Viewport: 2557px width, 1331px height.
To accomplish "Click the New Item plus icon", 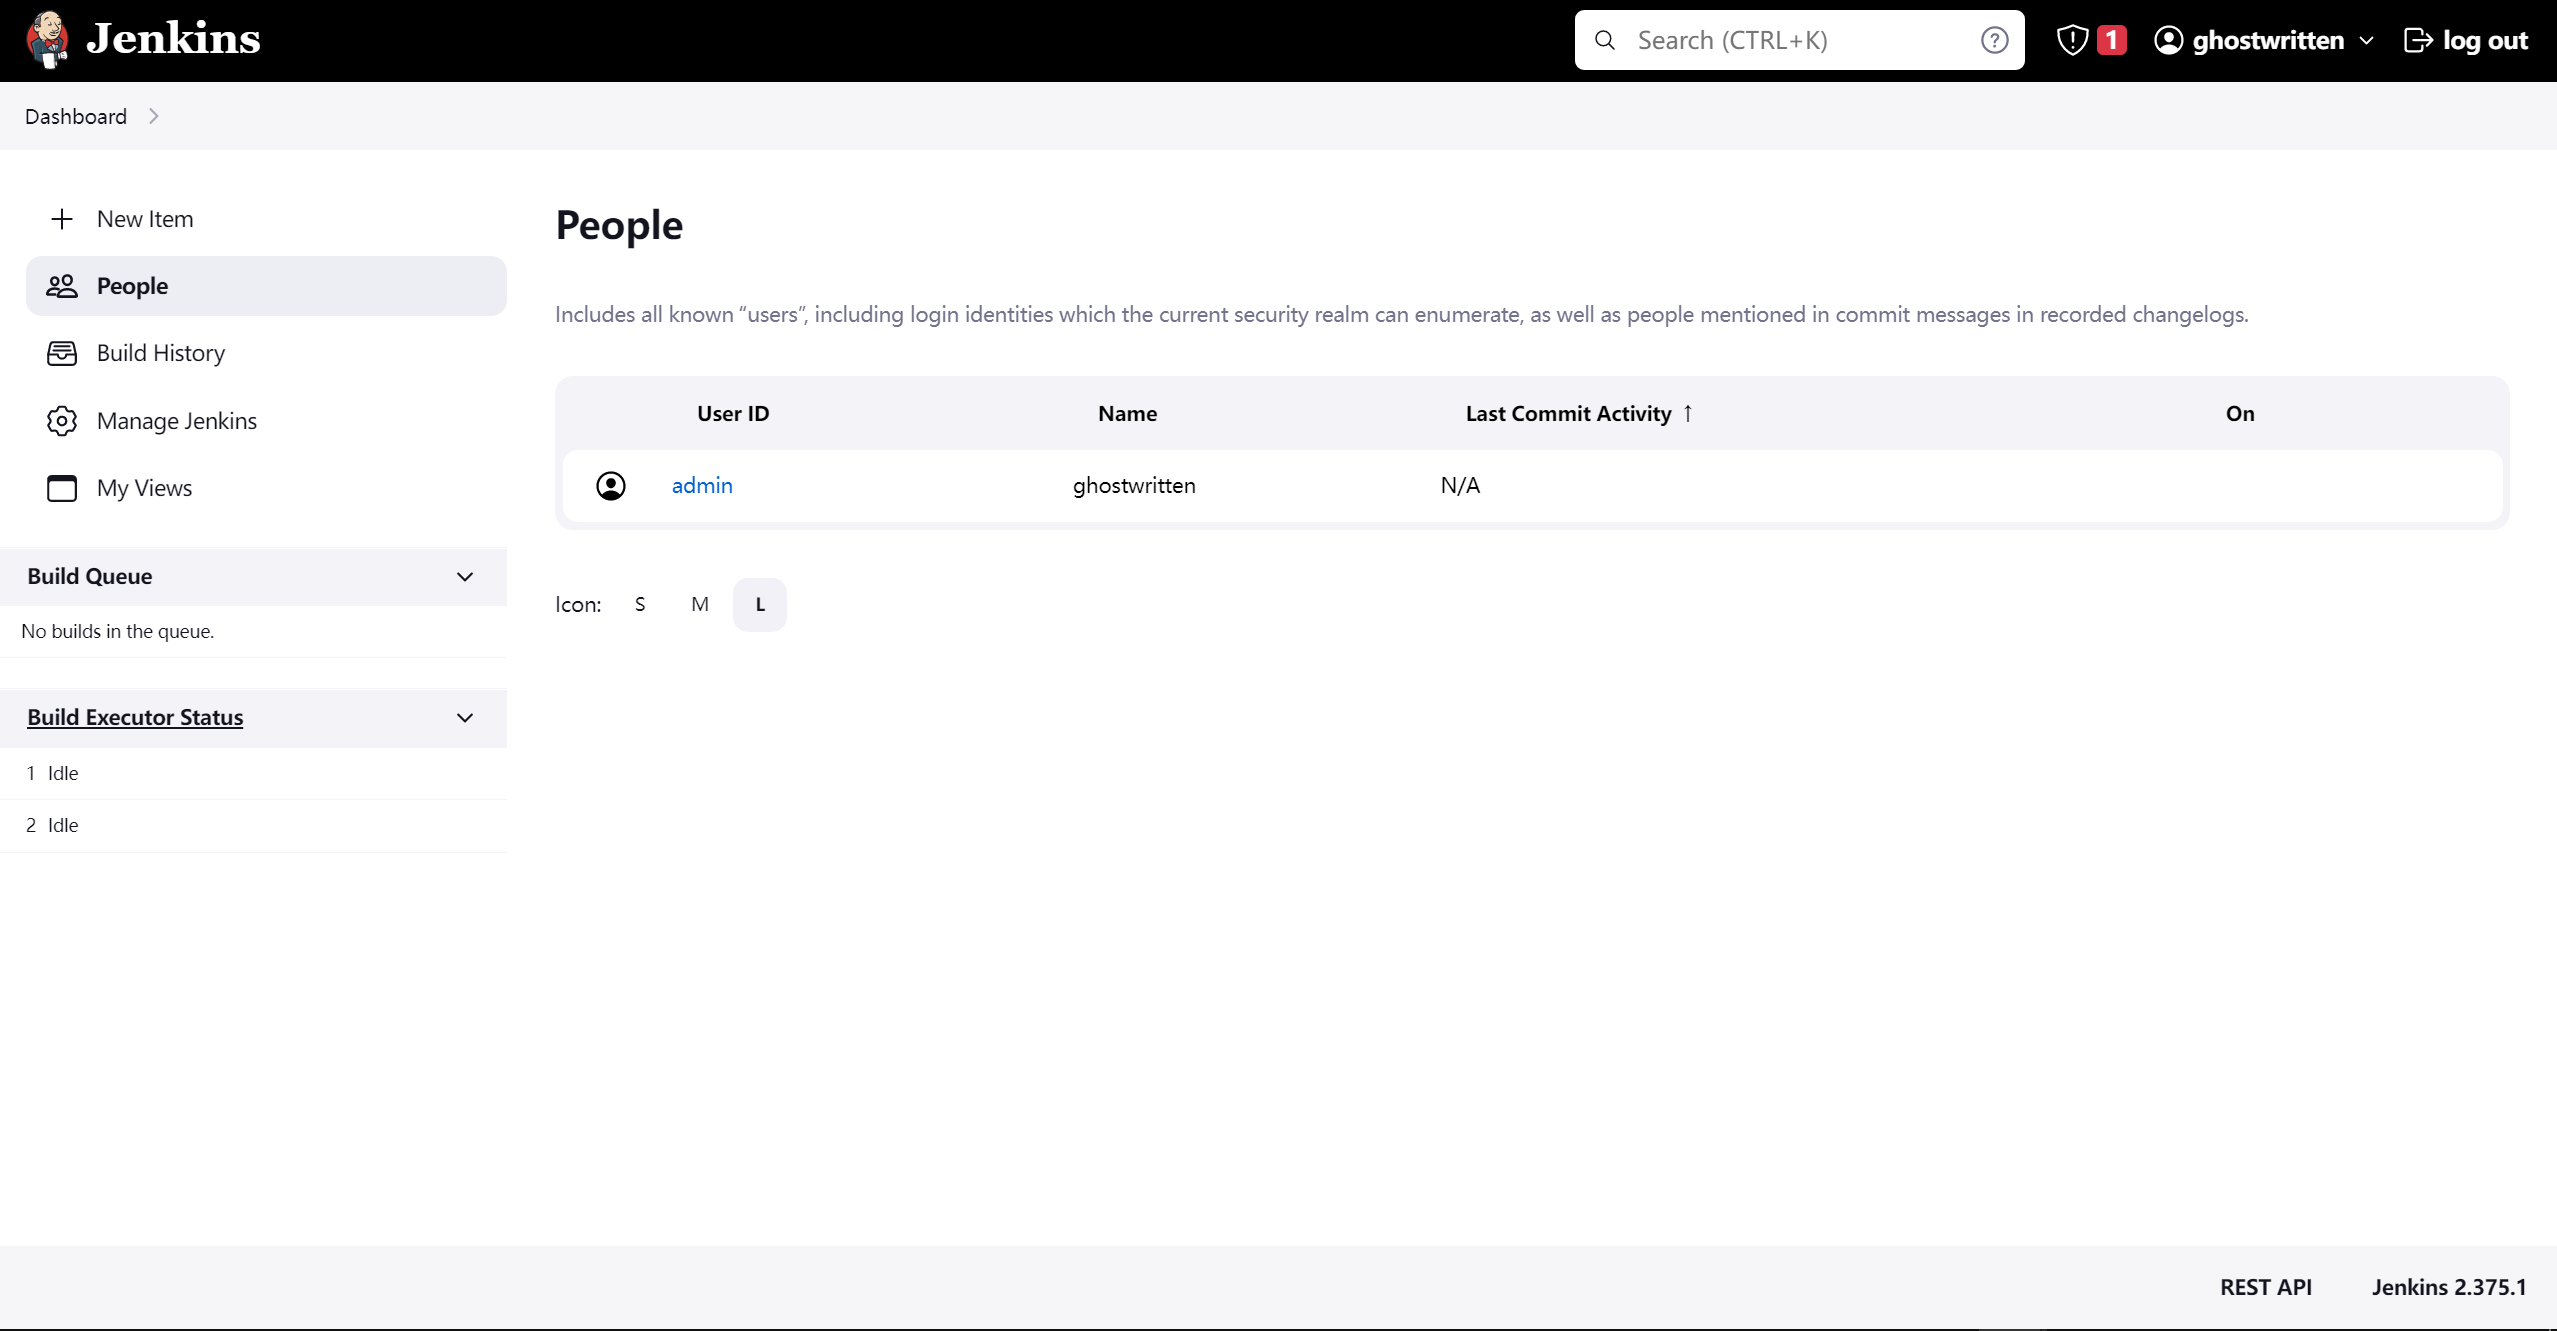I will click(x=59, y=218).
